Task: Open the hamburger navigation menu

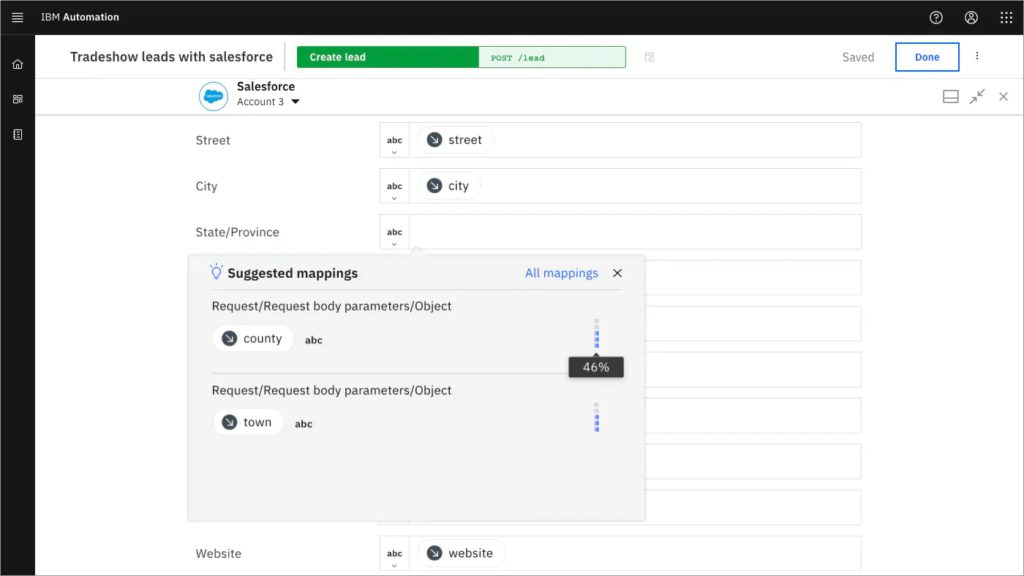Action: (x=18, y=18)
